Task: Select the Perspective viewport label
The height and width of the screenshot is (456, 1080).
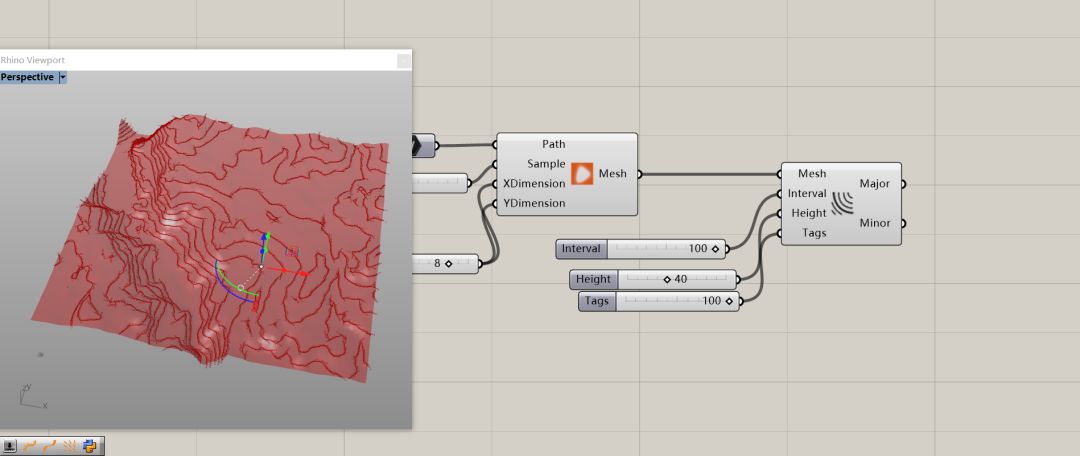Action: coord(28,77)
